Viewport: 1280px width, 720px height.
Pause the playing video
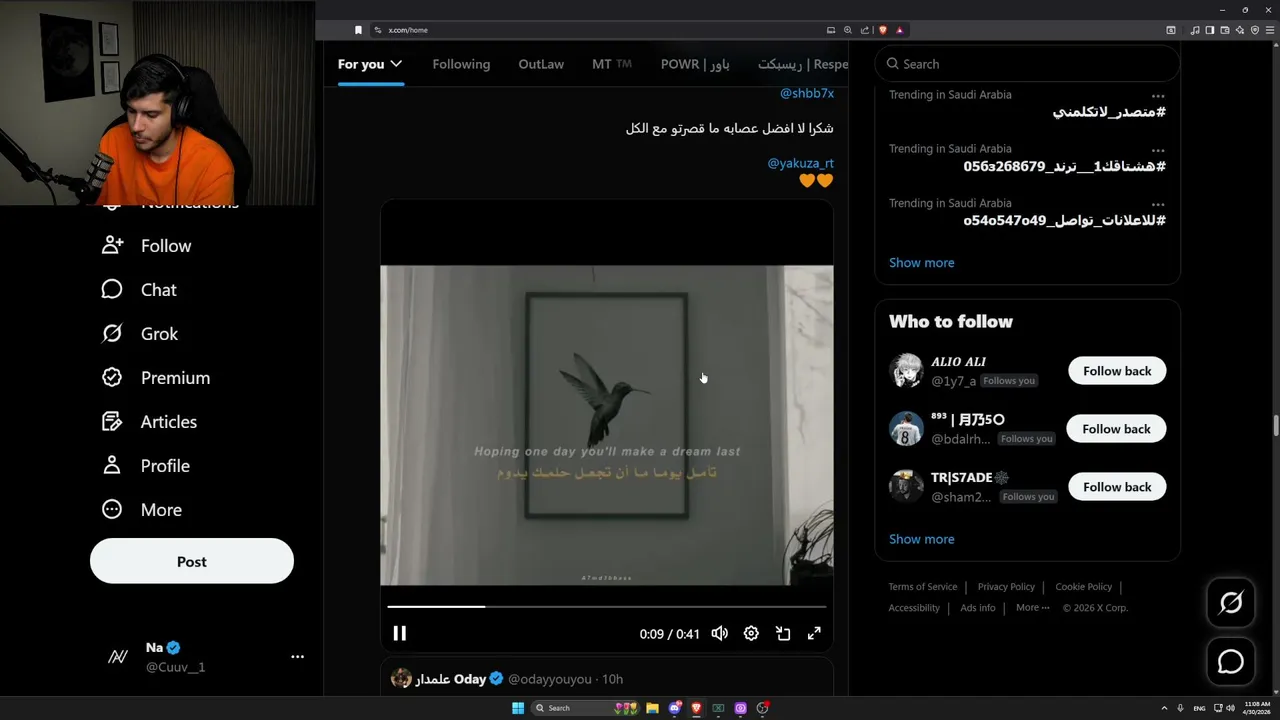pyautogui.click(x=399, y=633)
